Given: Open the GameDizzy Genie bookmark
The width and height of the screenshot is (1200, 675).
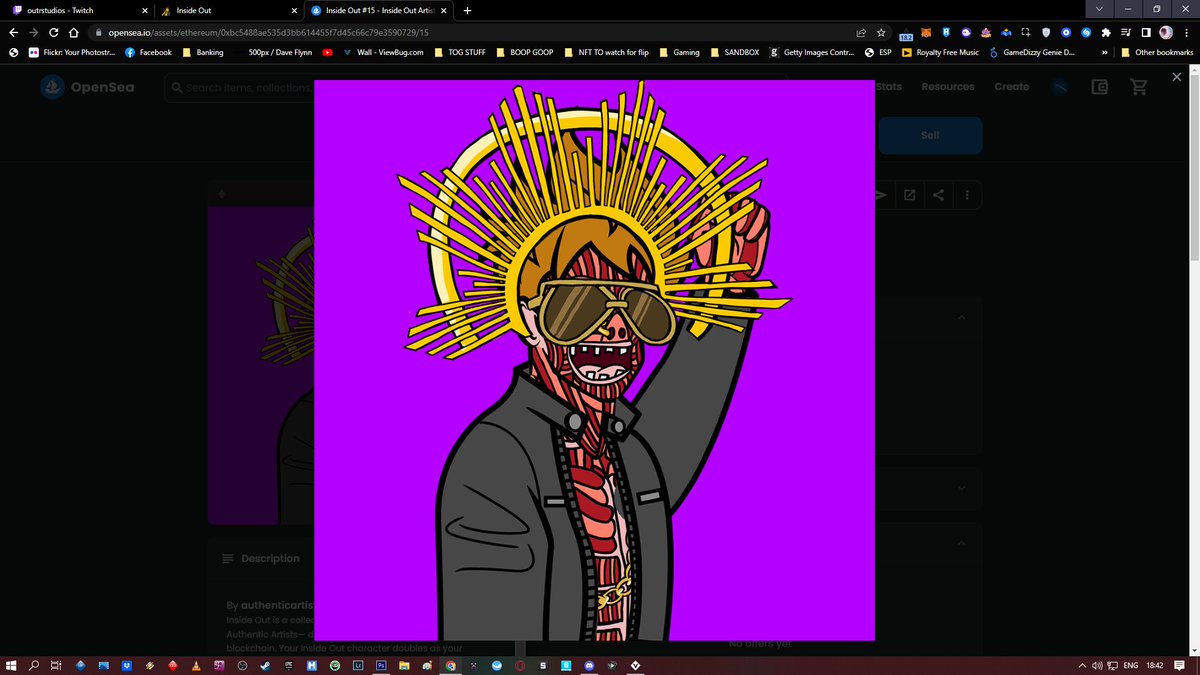Looking at the screenshot, I should 1031,52.
